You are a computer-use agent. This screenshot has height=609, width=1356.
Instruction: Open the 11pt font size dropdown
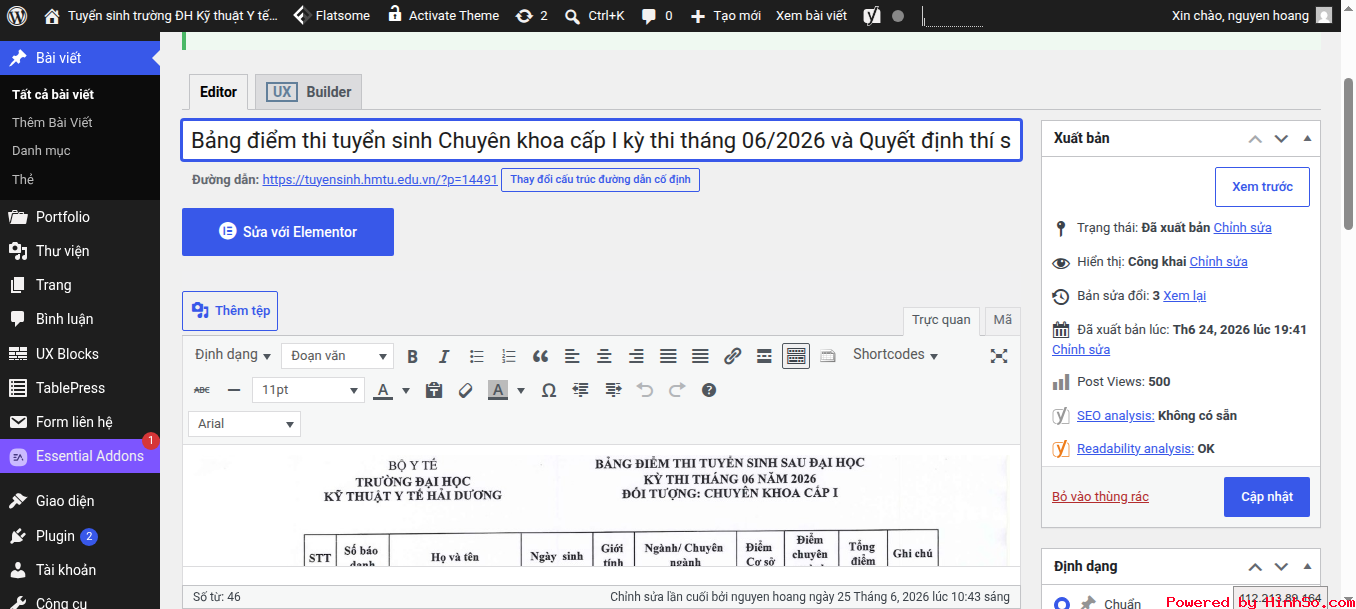[308, 390]
